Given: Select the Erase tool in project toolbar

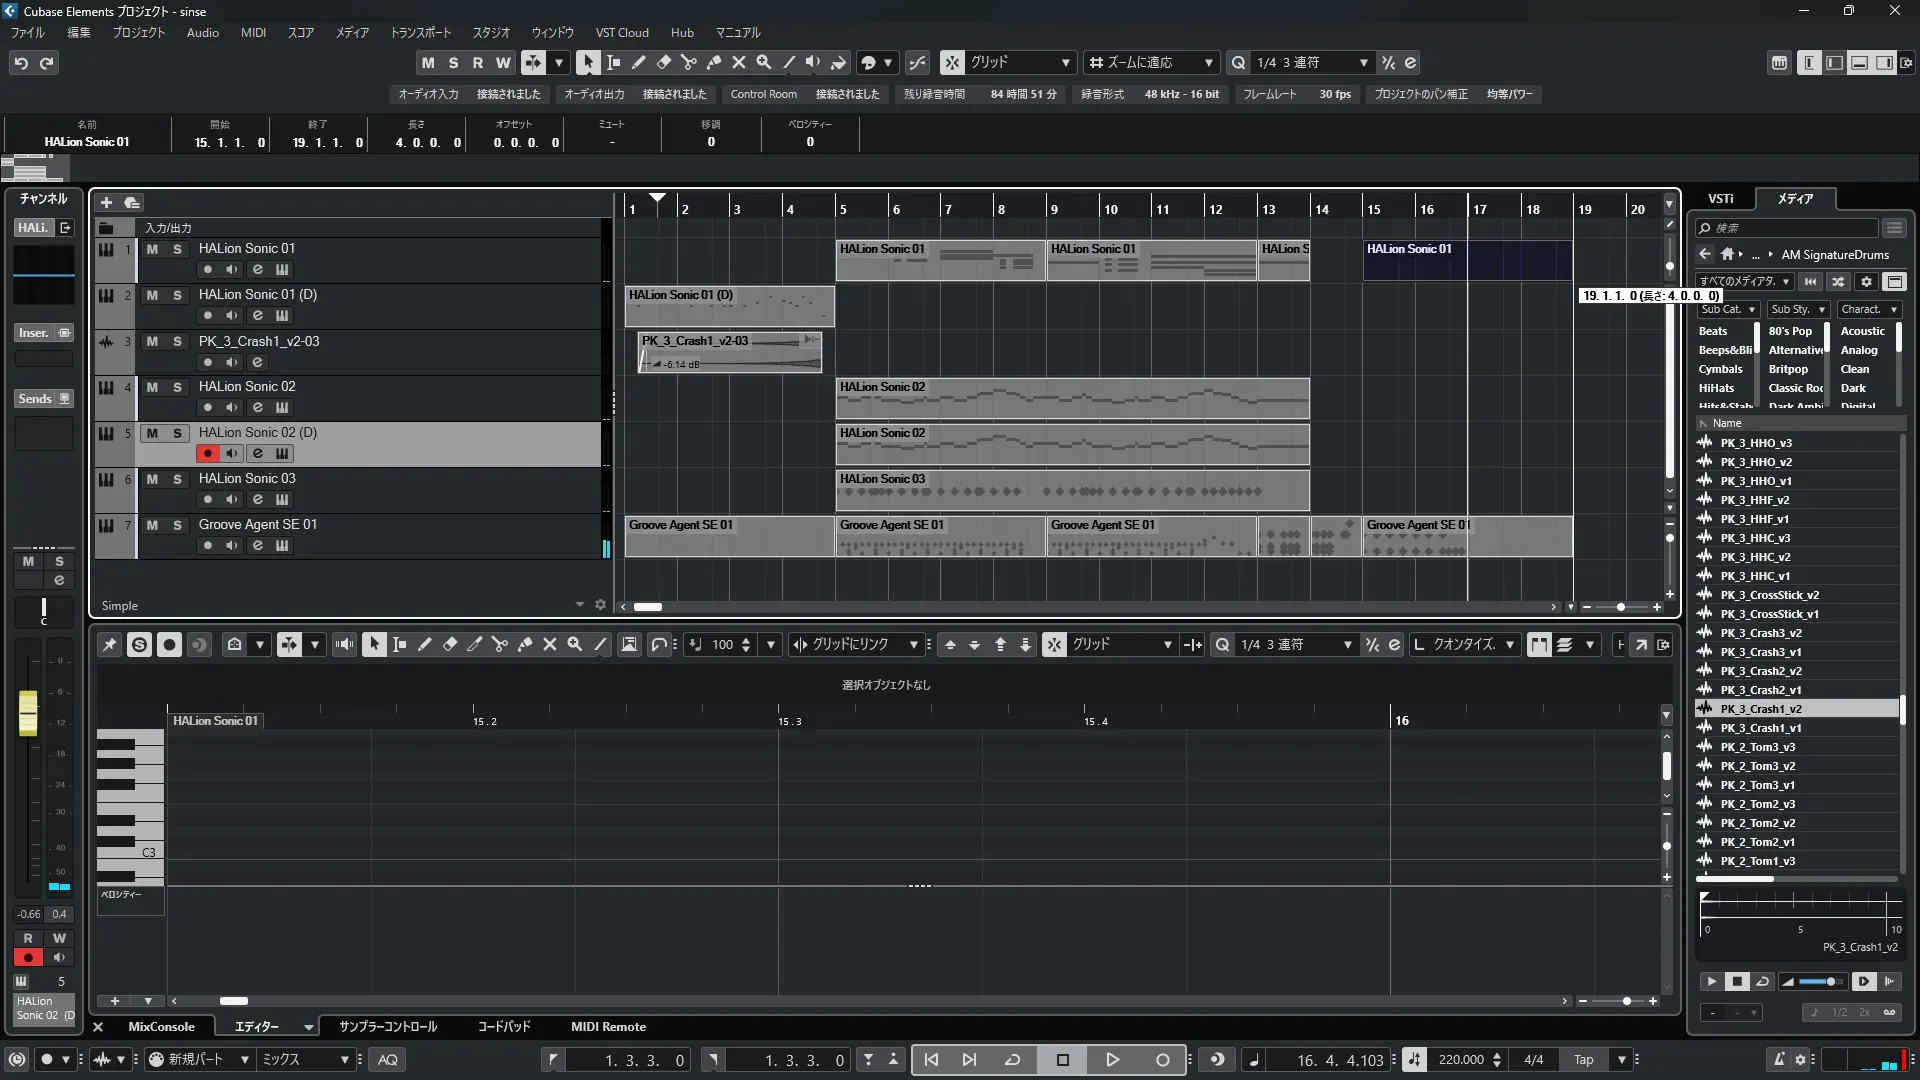Looking at the screenshot, I should 663,63.
